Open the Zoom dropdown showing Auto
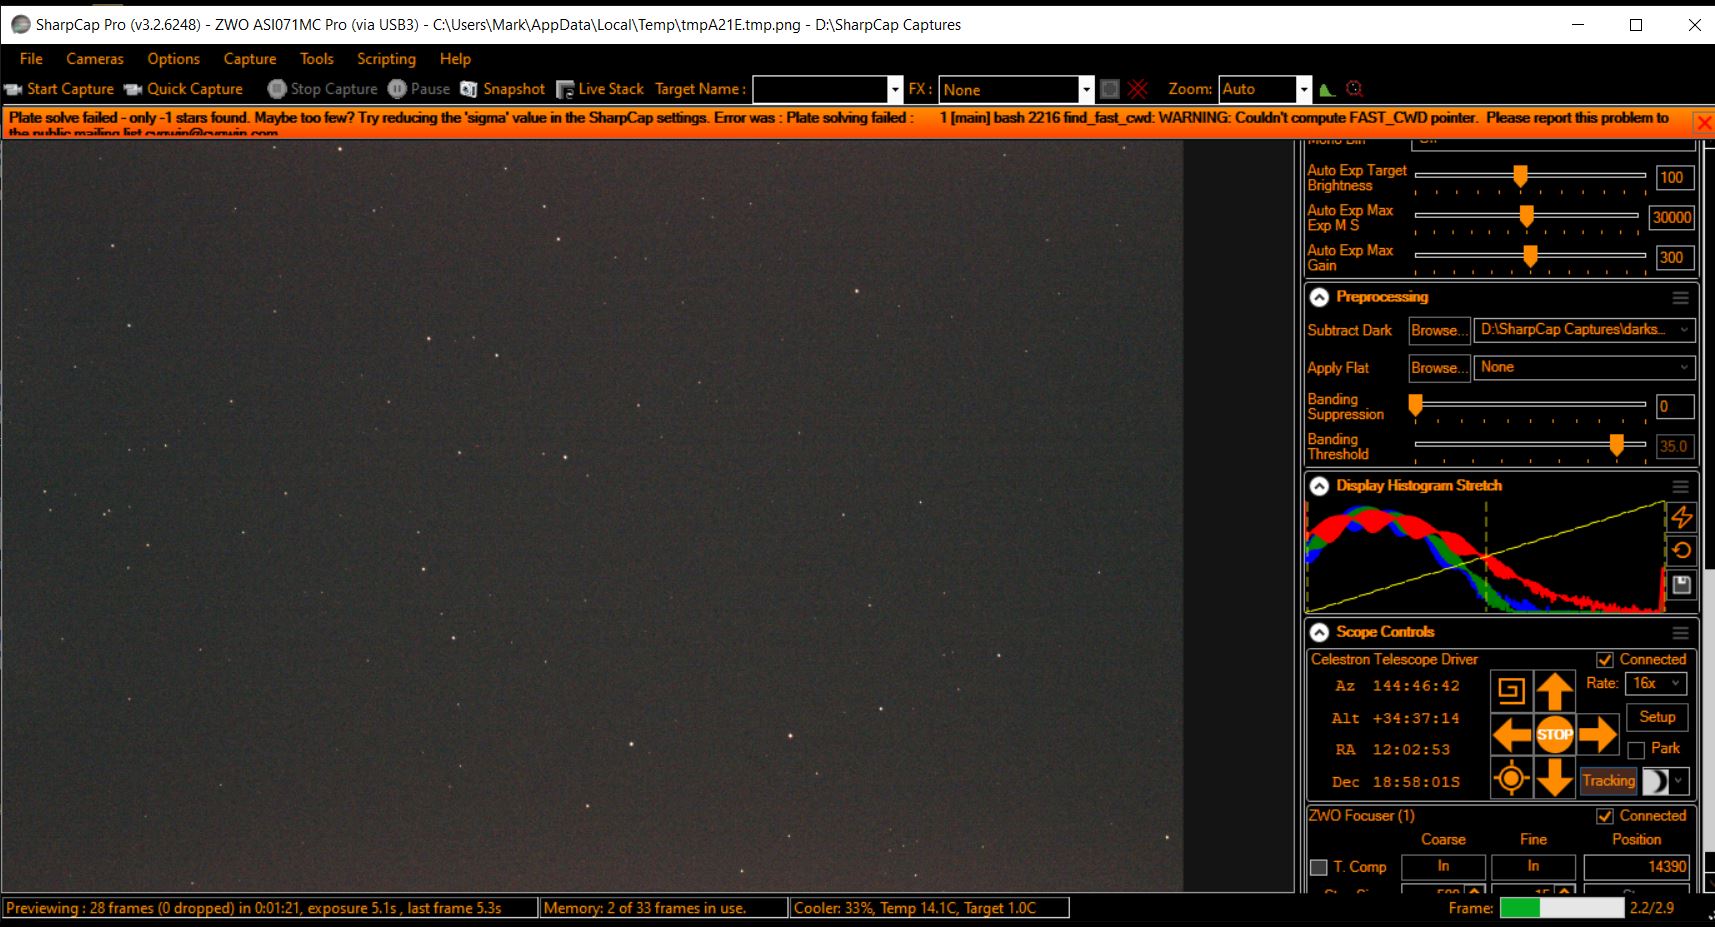This screenshot has width=1715, height=927. (1303, 90)
